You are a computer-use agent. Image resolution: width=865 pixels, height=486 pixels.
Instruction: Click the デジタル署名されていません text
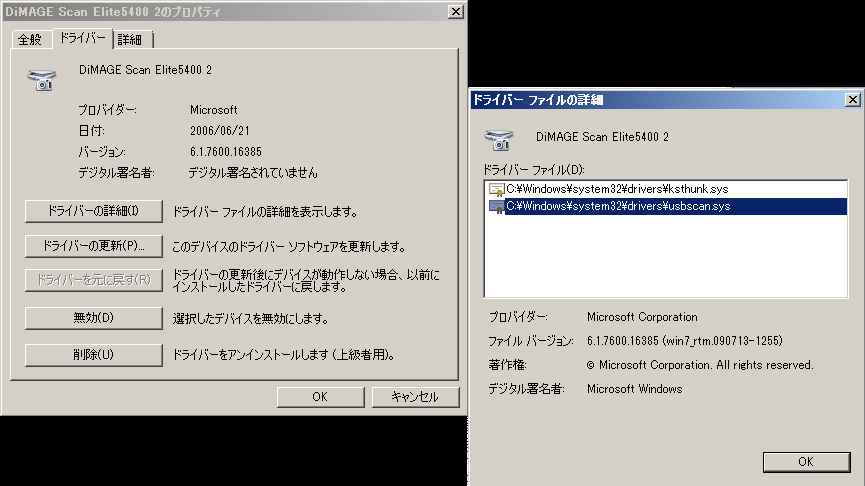coord(253,173)
